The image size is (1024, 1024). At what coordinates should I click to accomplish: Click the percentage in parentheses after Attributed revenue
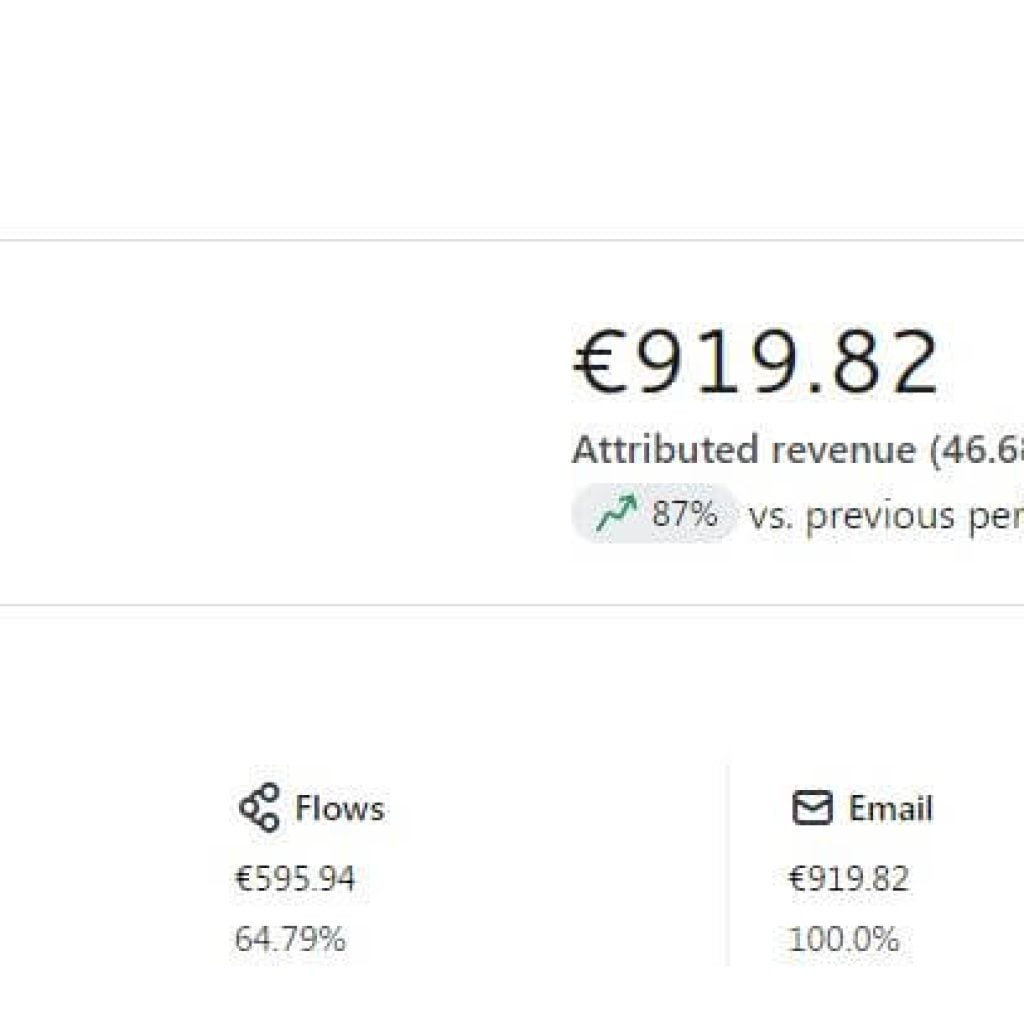[976, 451]
